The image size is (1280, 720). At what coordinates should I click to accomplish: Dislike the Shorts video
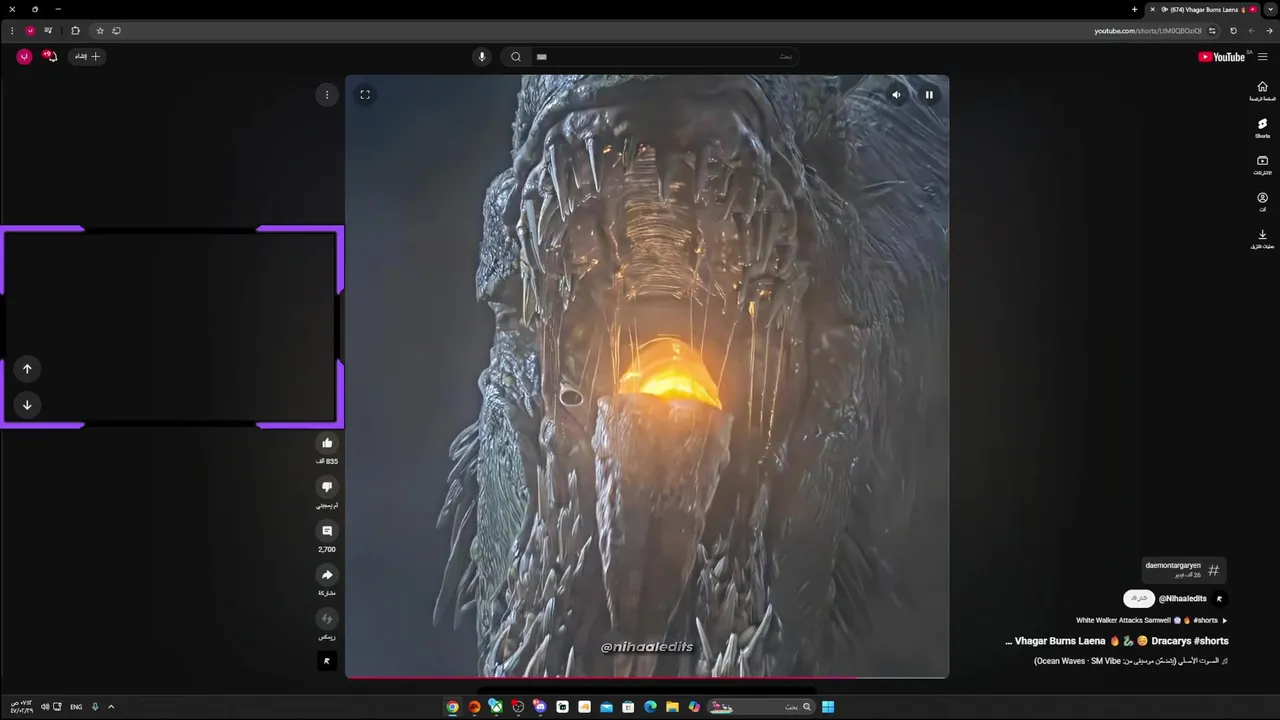pos(327,487)
